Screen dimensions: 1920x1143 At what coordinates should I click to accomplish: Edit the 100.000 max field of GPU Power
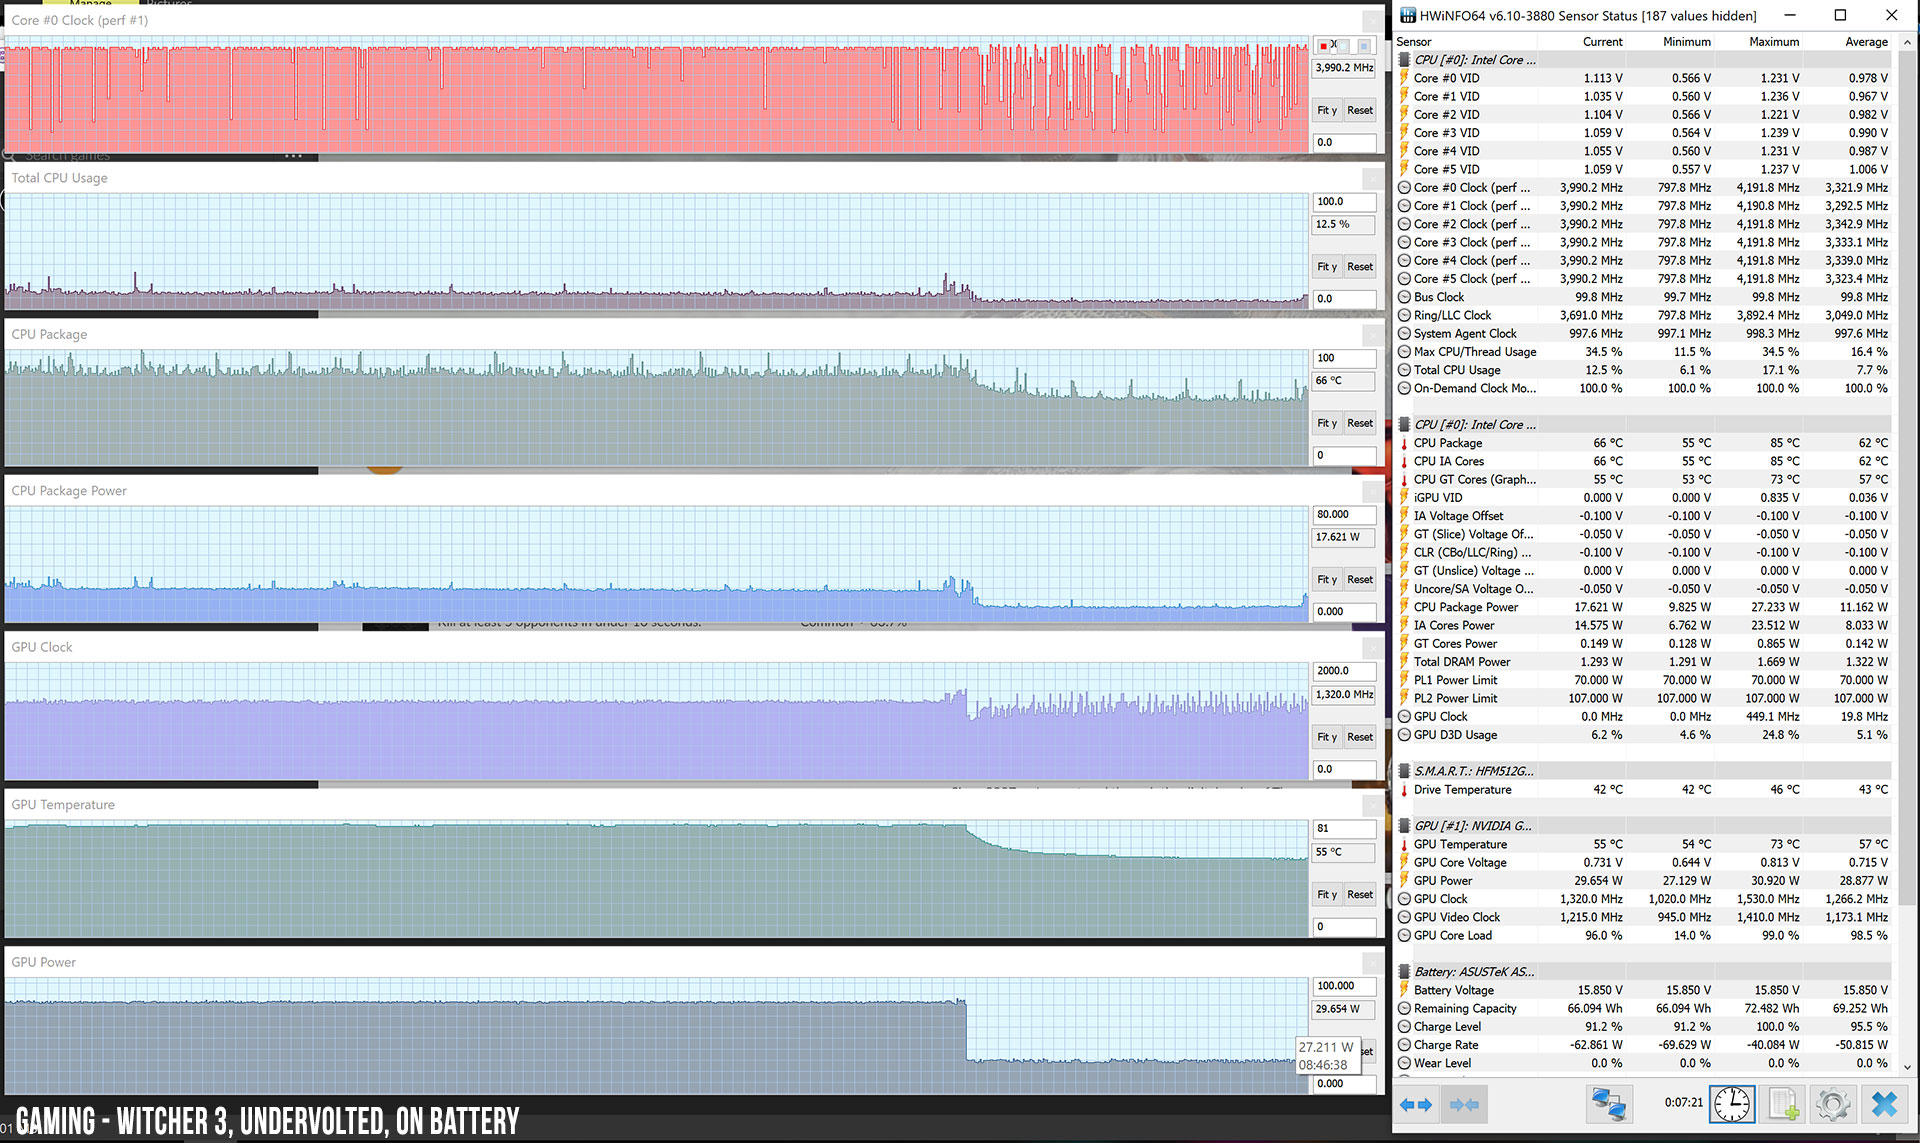pos(1344,986)
